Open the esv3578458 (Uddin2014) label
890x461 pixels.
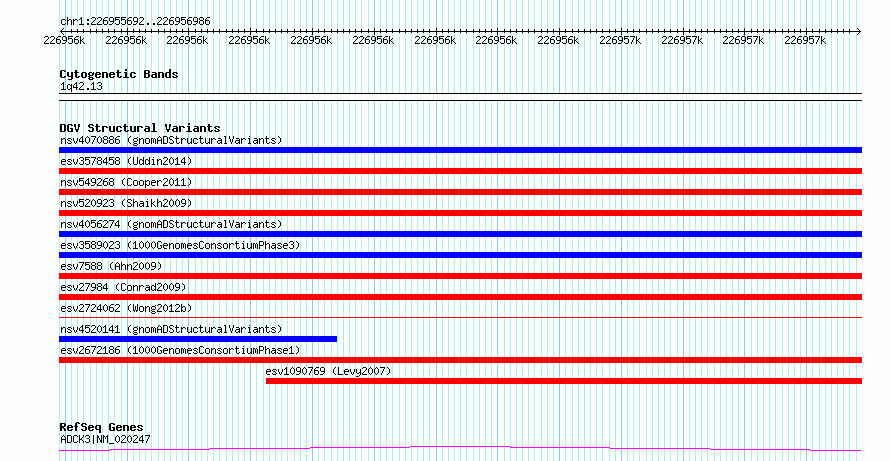(x=126, y=161)
